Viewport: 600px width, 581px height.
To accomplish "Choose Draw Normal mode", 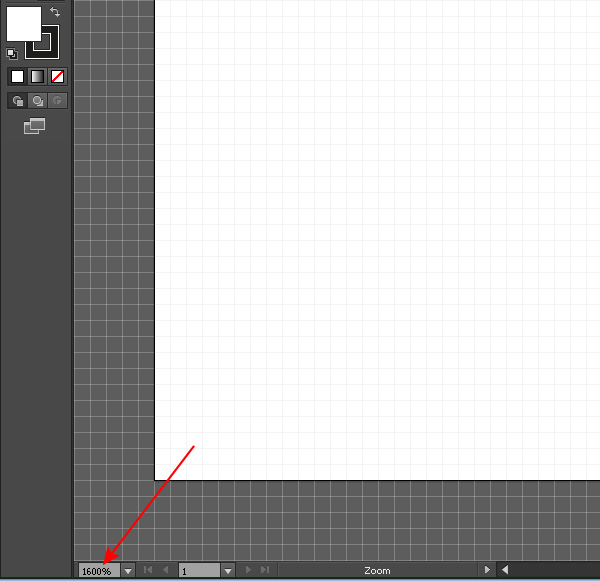I will pyautogui.click(x=18, y=101).
